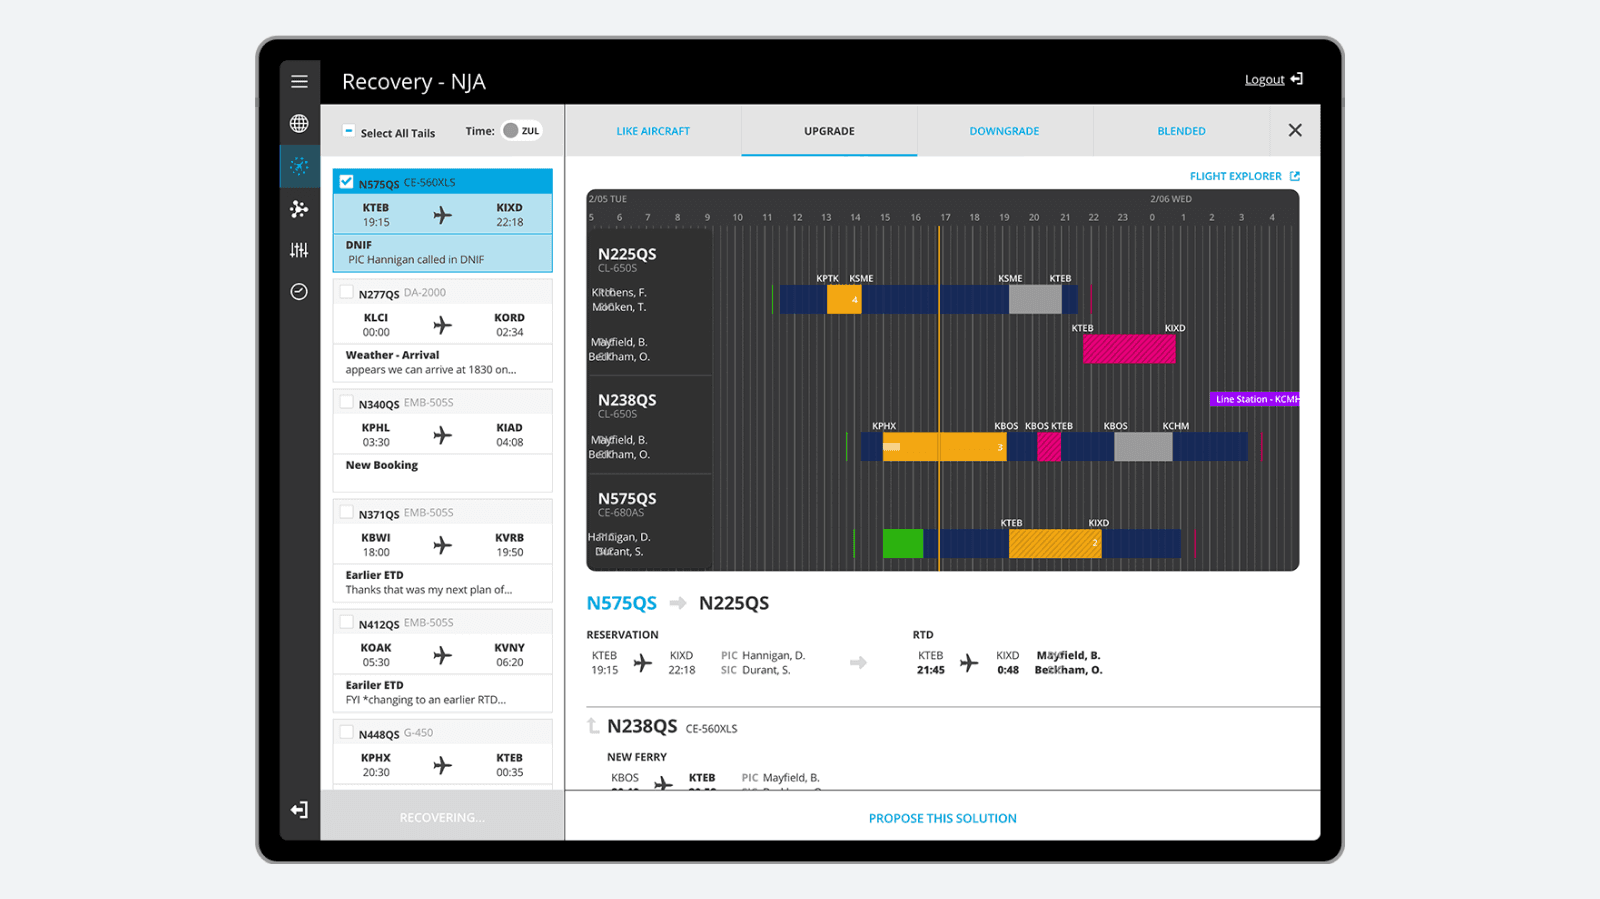Image resolution: width=1600 pixels, height=899 pixels.
Task: Click the swap arrow icon beside N238QS
Action: point(593,726)
